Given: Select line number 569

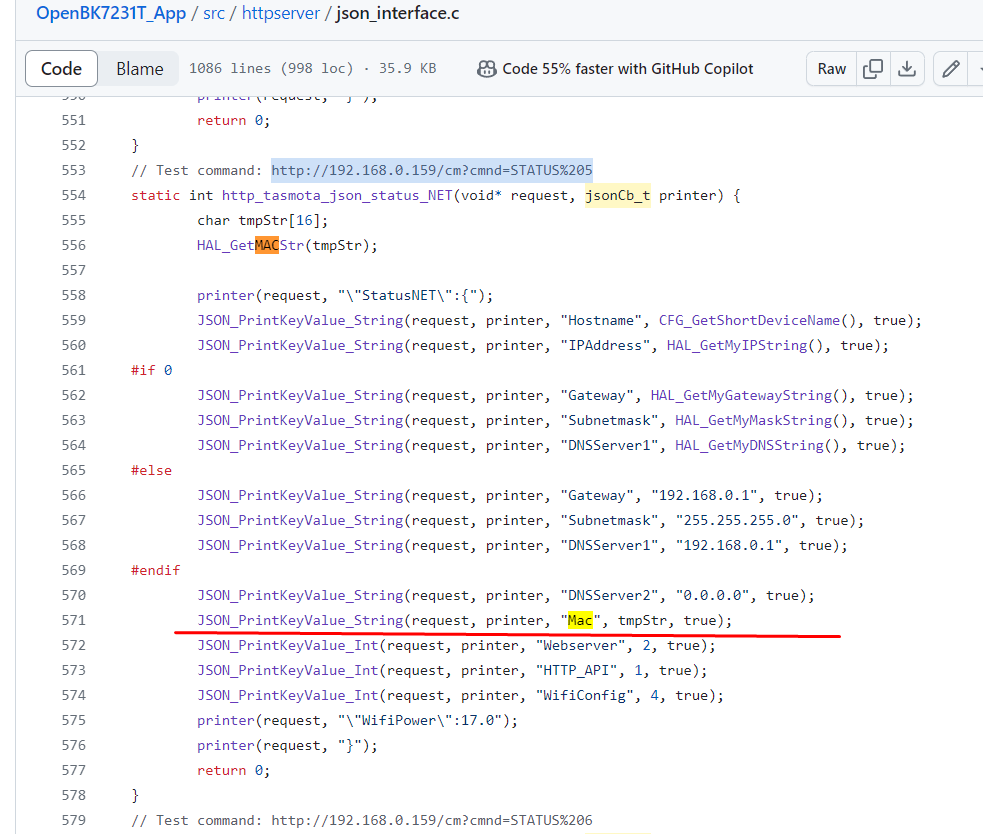Looking at the screenshot, I should 73,571.
